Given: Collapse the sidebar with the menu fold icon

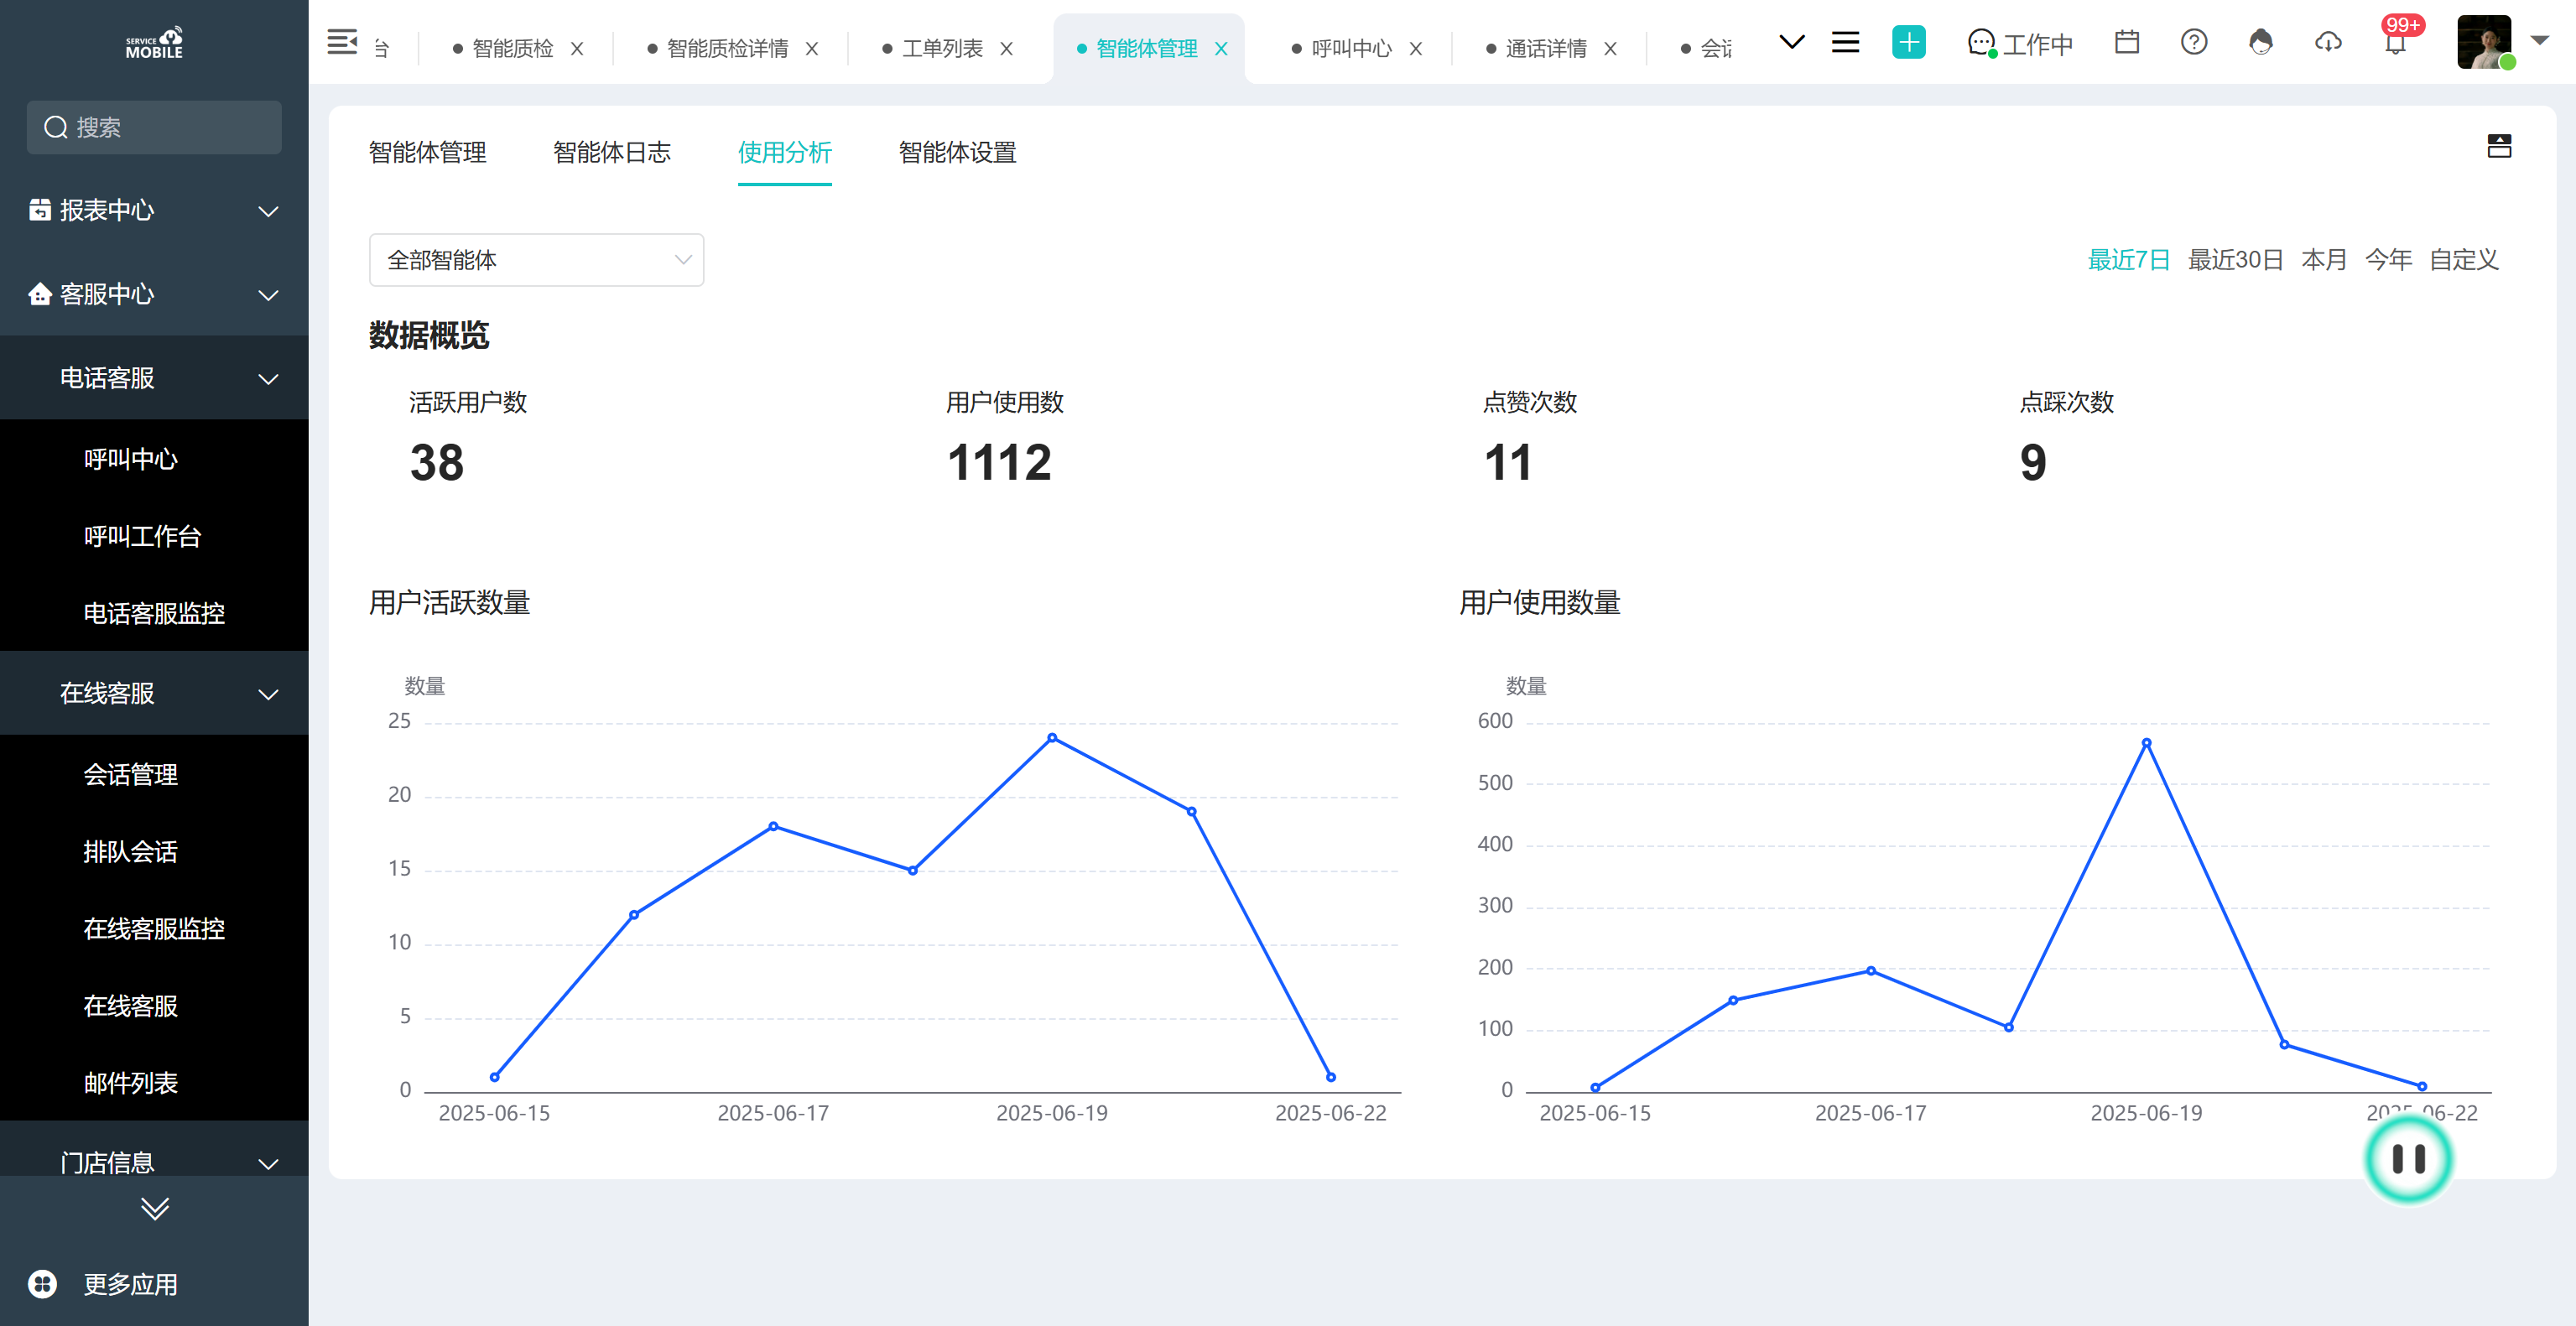Looking at the screenshot, I should tap(342, 42).
